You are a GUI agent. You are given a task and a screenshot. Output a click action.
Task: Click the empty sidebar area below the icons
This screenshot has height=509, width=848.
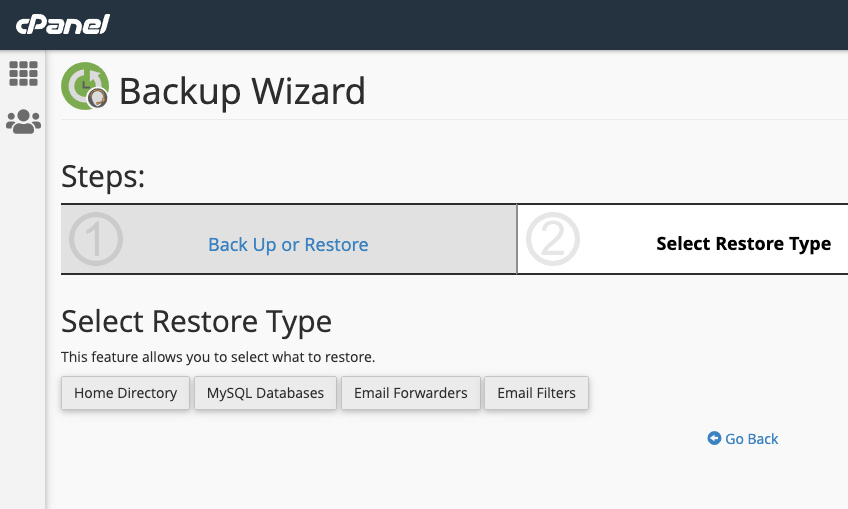[x=23, y=320]
